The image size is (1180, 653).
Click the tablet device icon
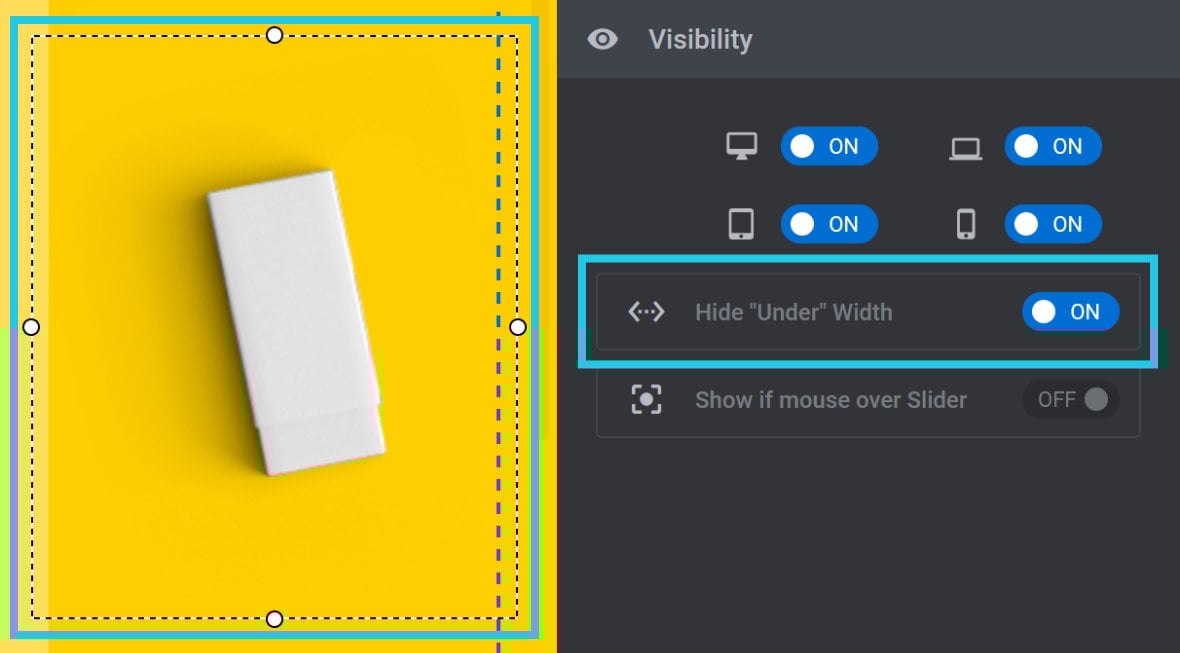pyautogui.click(x=741, y=224)
